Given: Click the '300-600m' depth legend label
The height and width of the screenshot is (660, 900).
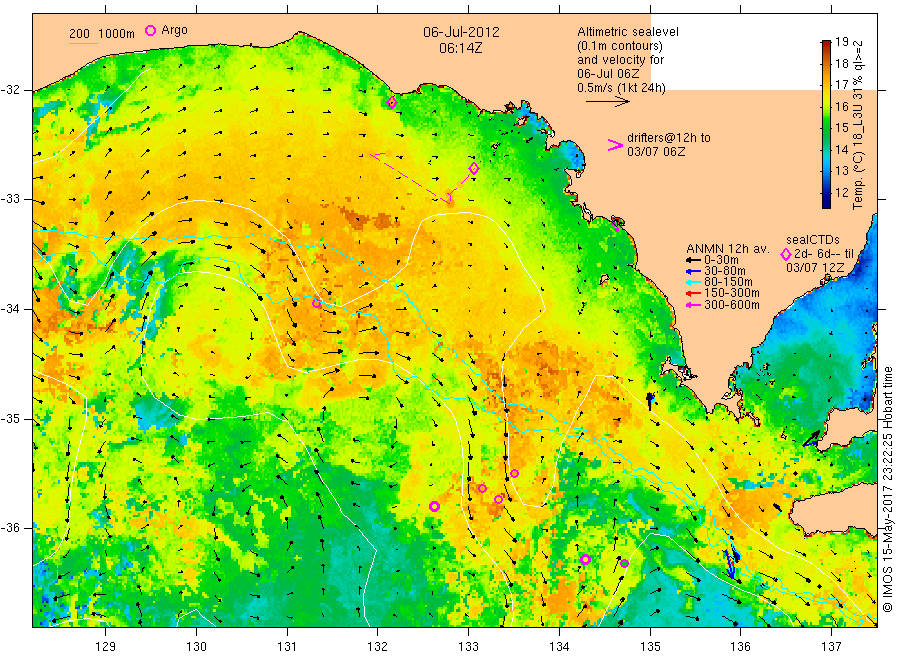Looking at the screenshot, I should click(x=732, y=305).
